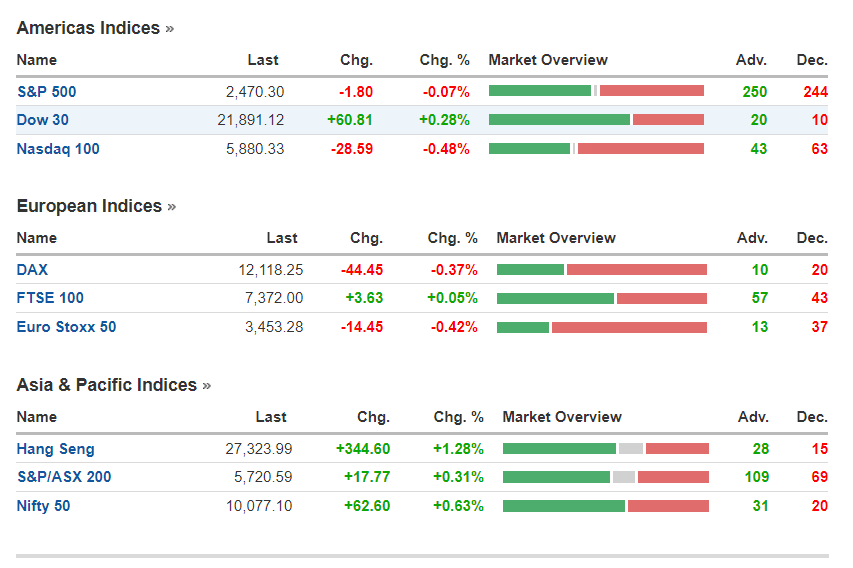Expand the European Indices heading arrow
The image size is (853, 568).
171,207
